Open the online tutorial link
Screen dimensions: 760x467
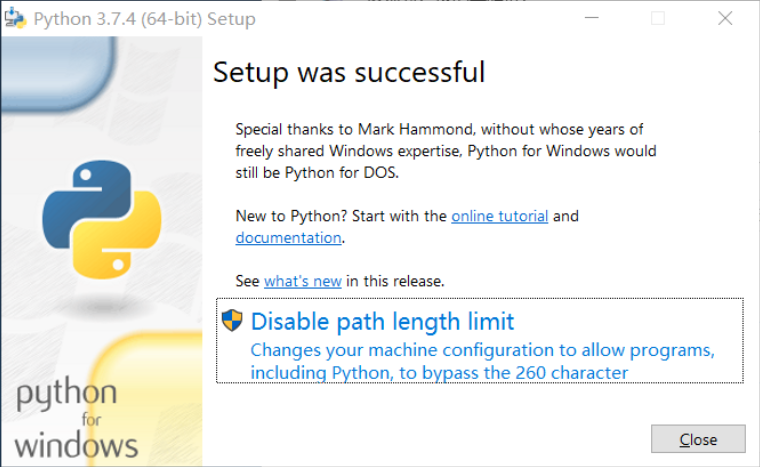coord(499,216)
